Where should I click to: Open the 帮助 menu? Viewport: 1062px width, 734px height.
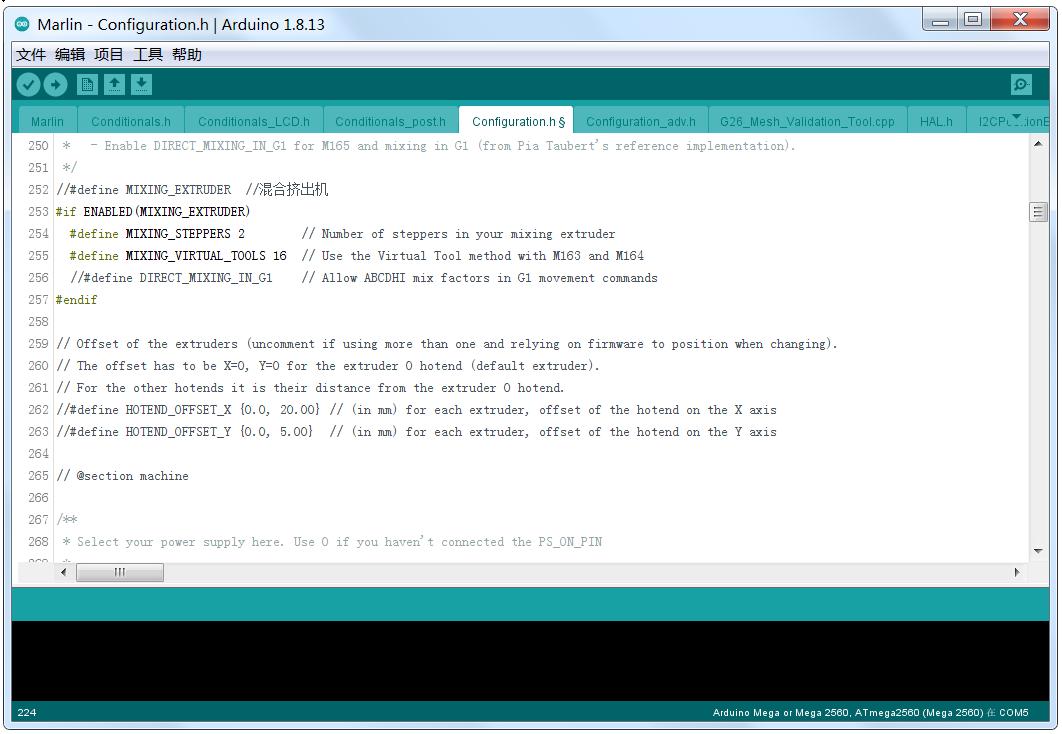[x=187, y=55]
